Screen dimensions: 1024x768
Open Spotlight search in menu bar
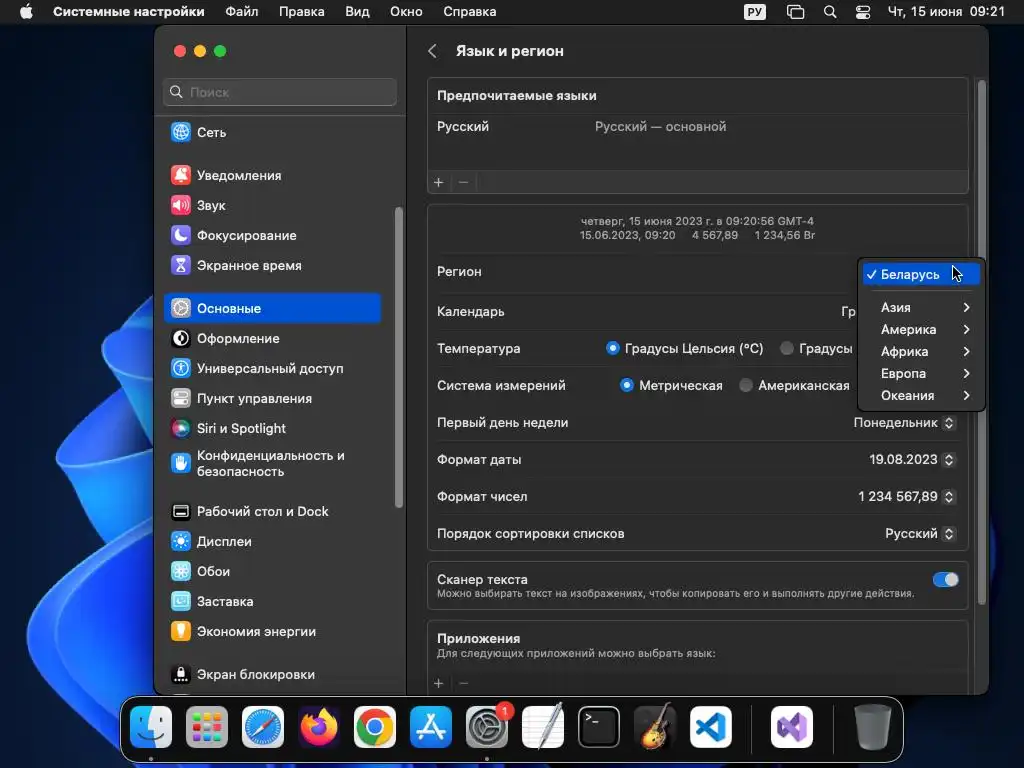(x=830, y=12)
